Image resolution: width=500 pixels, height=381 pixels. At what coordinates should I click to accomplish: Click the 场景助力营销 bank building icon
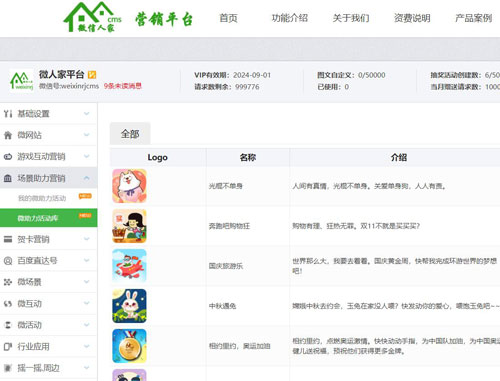click(x=8, y=178)
